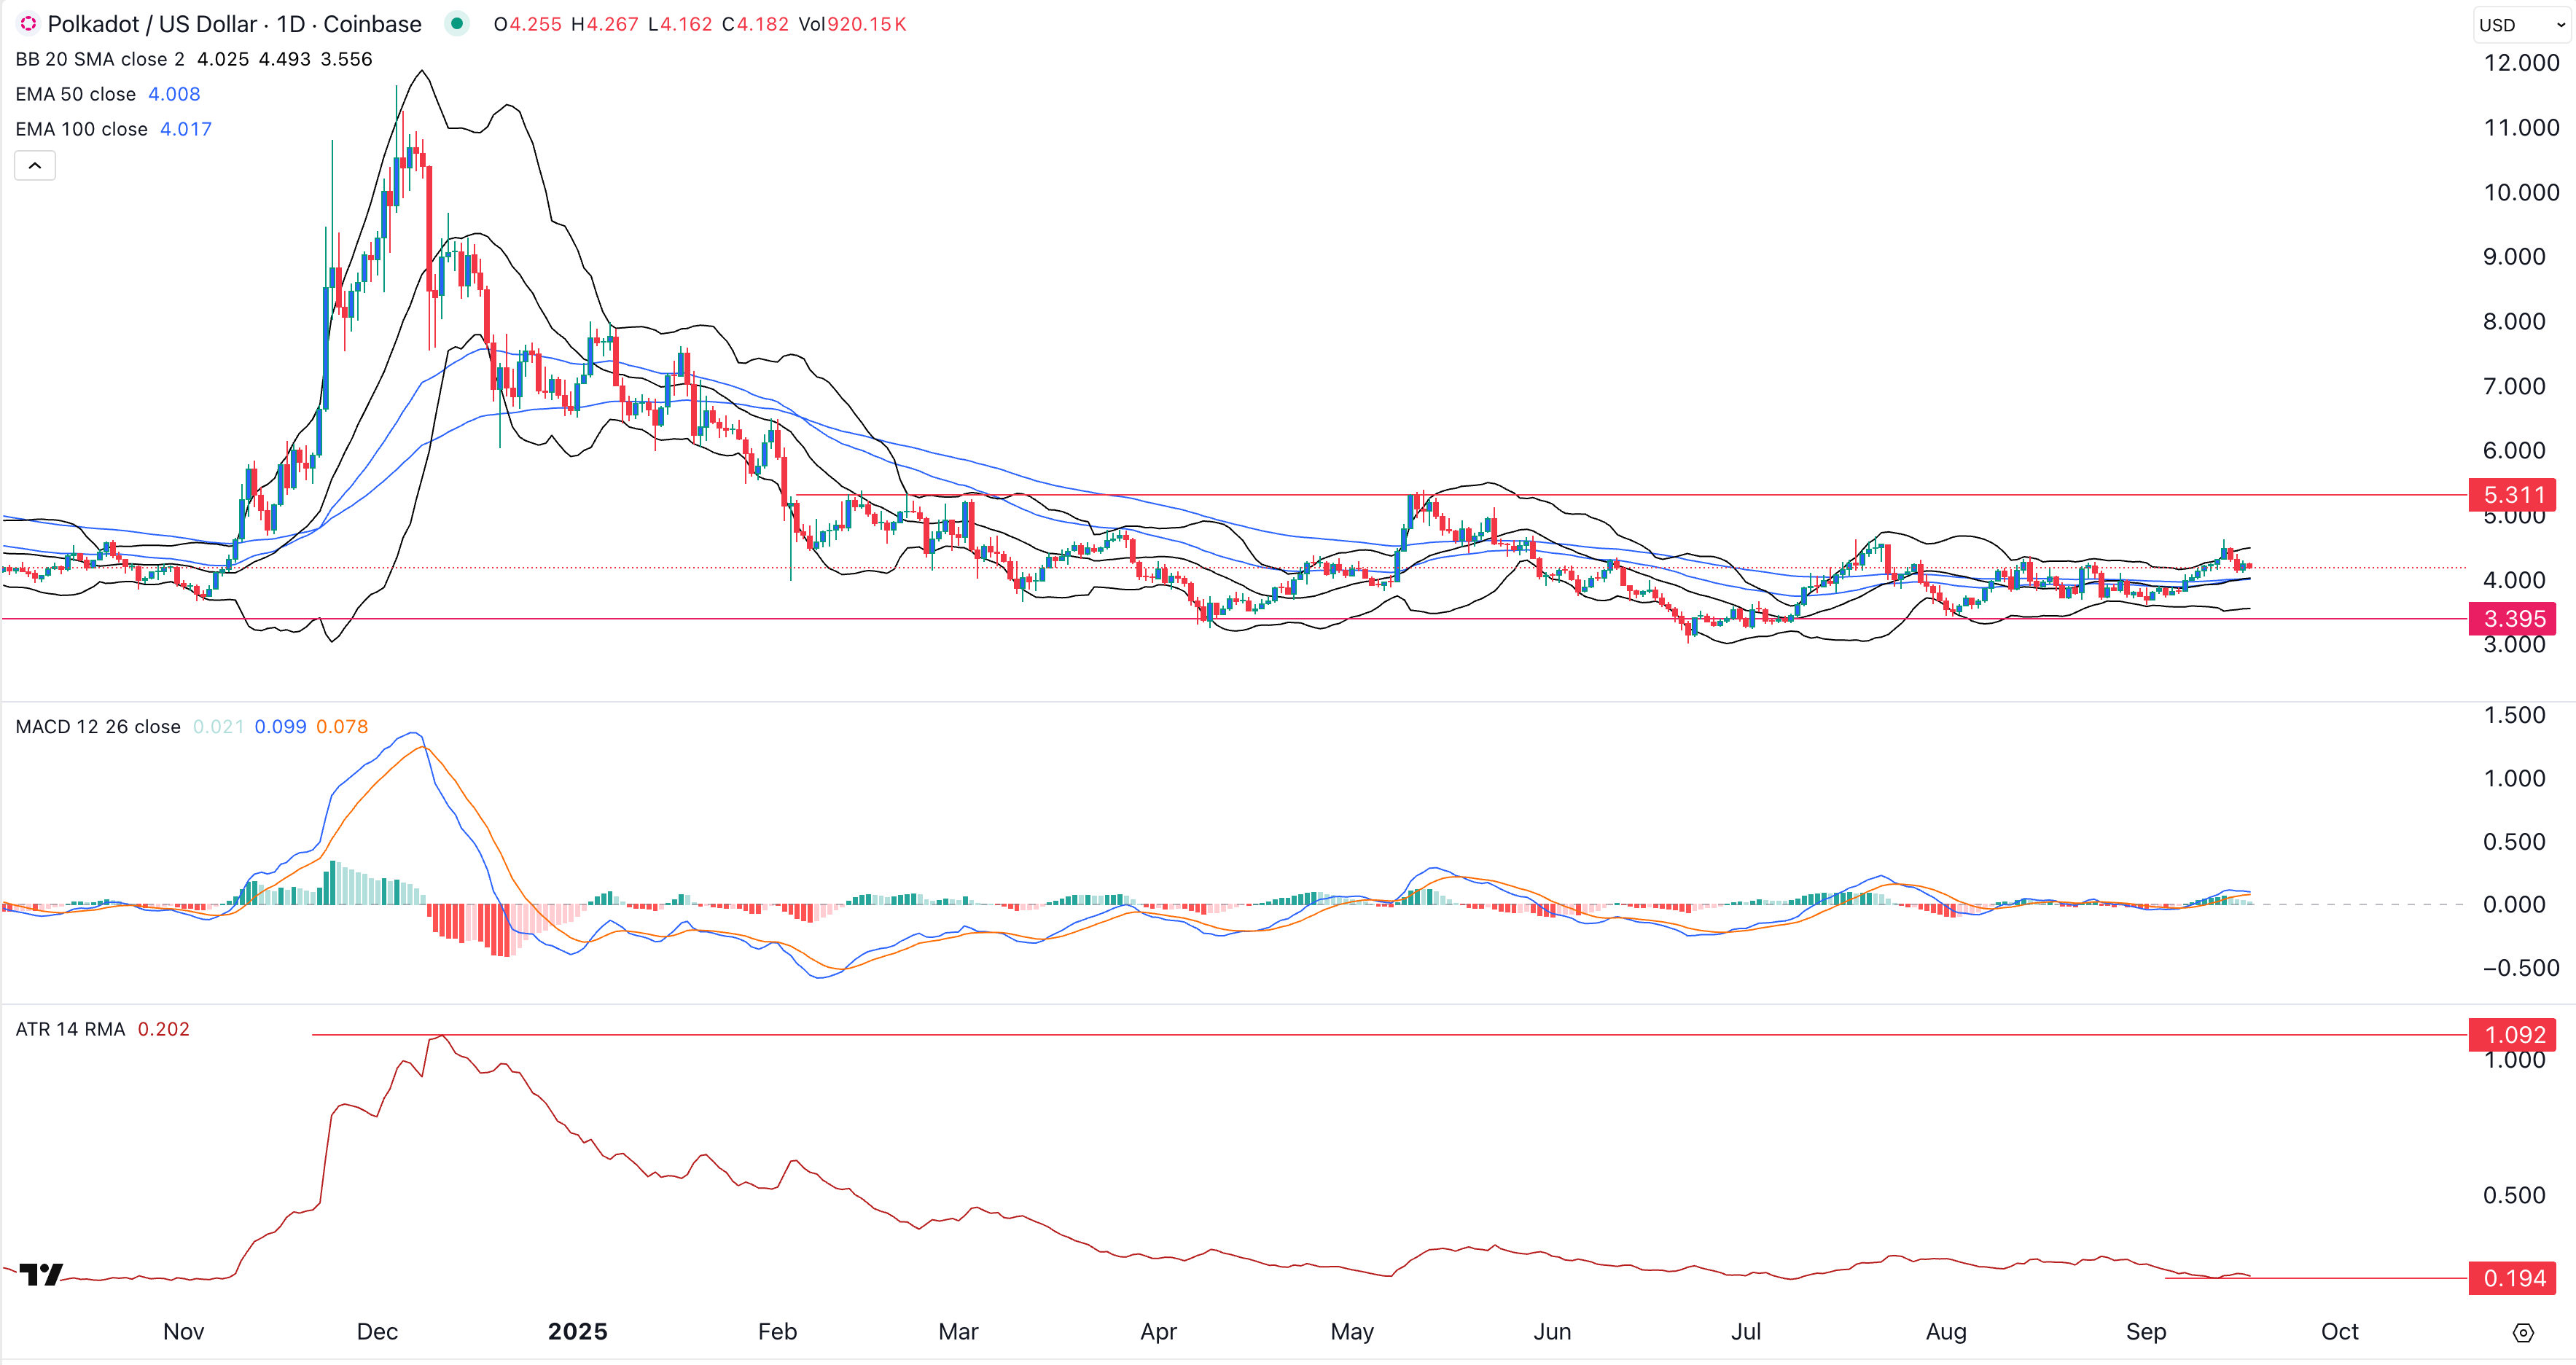
Task: Select the MACD 12 26 close legend
Action: (x=98, y=727)
